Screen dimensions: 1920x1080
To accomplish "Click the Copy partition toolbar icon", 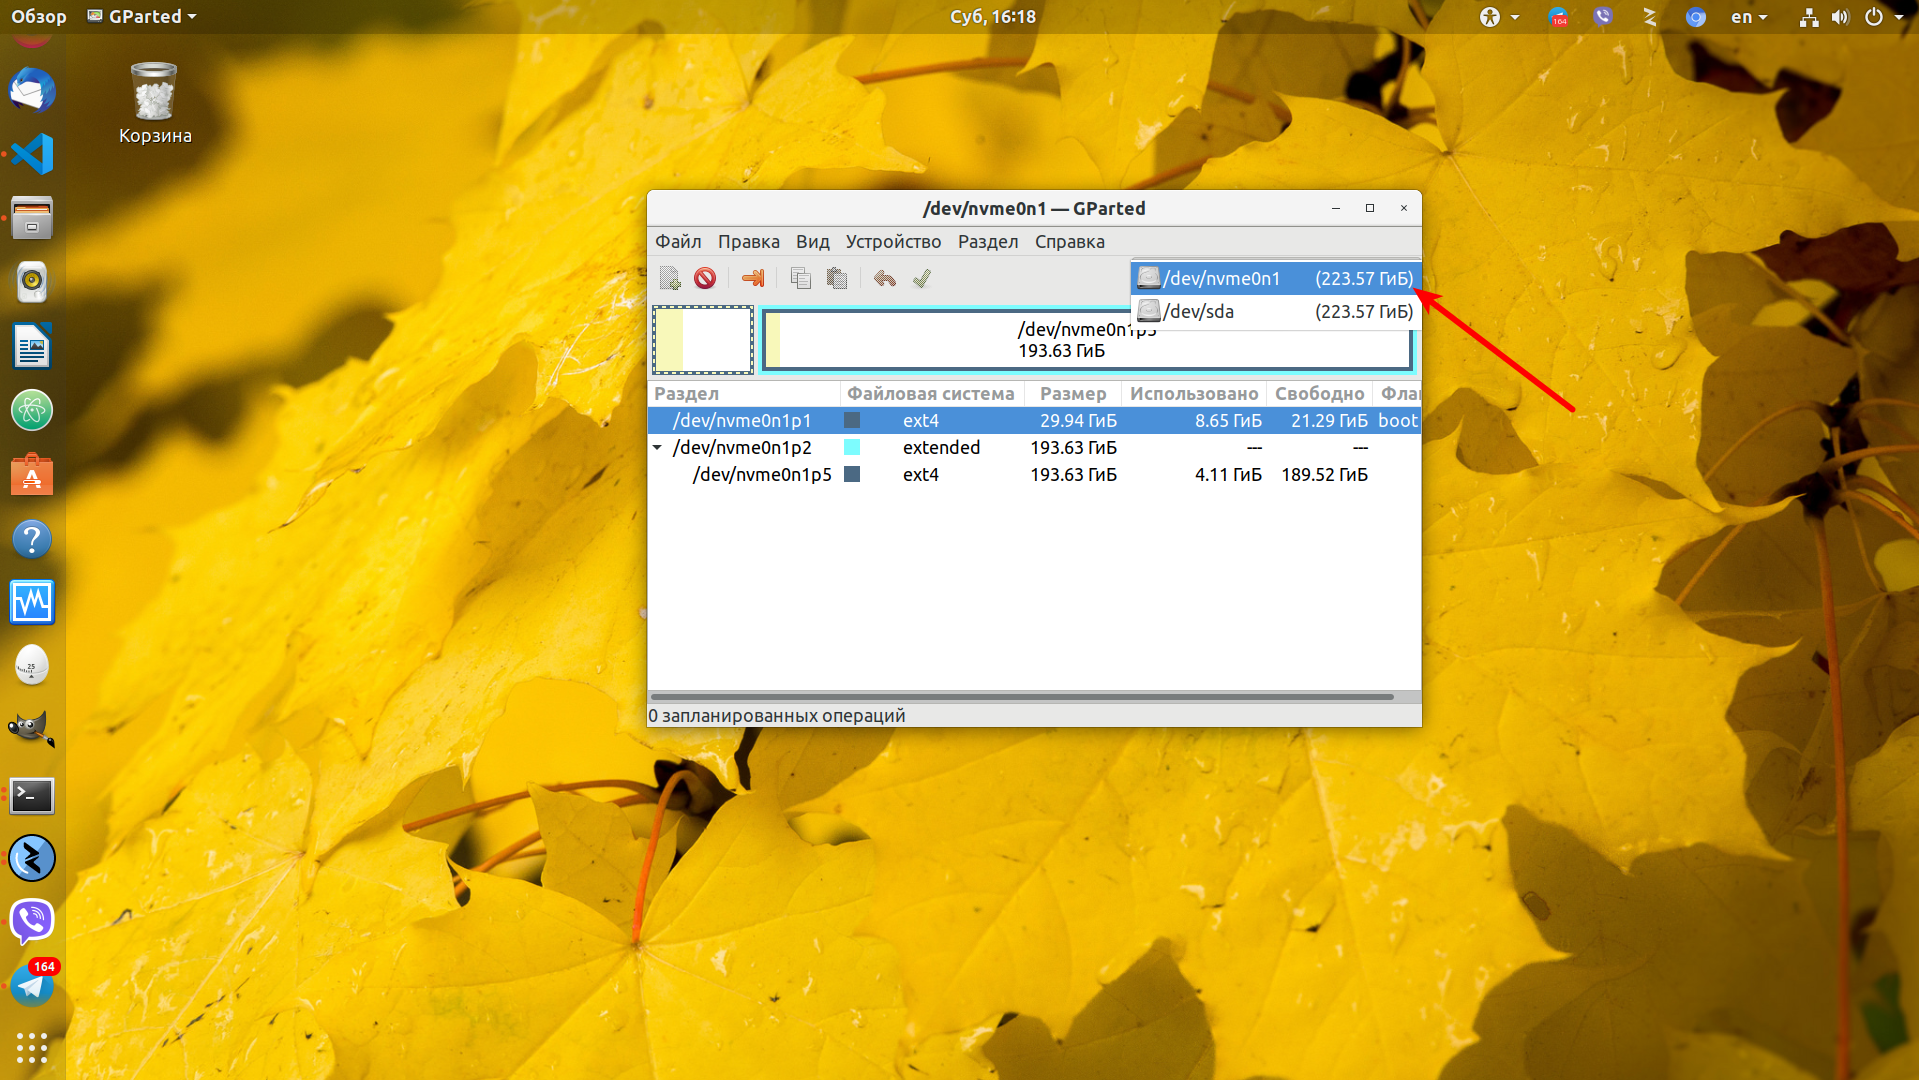I will [x=800, y=278].
